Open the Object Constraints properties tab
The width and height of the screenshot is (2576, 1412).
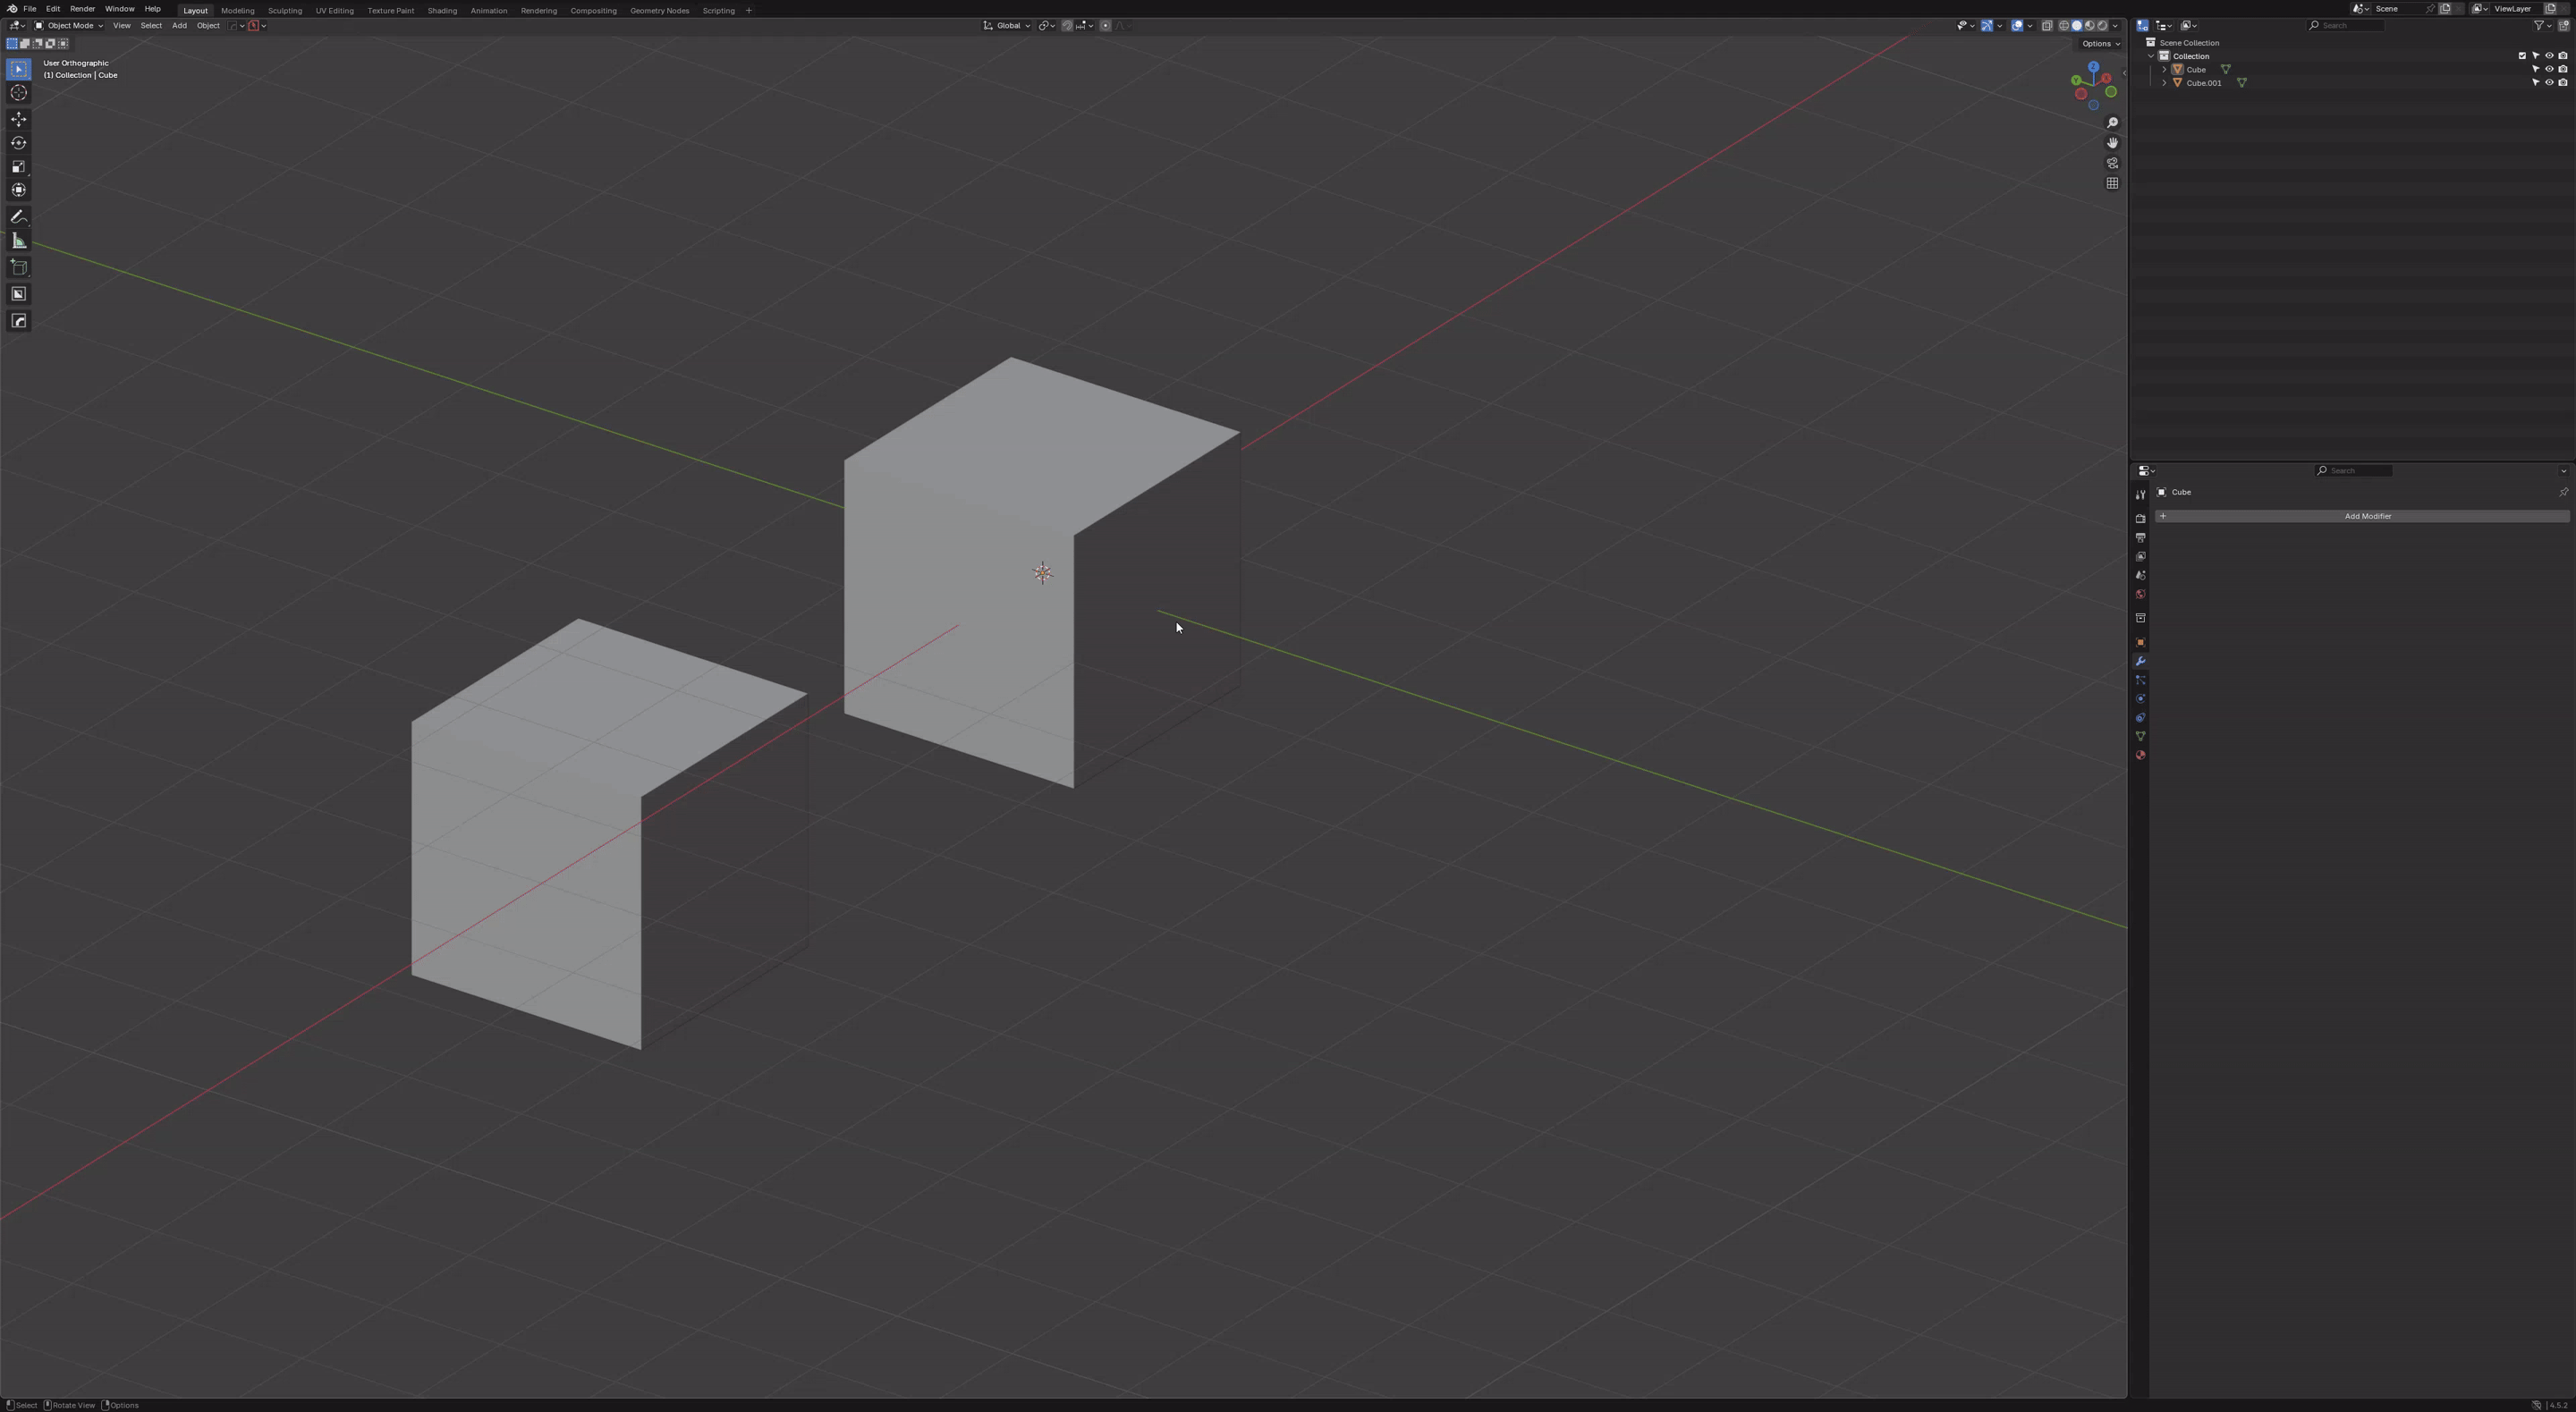(2140, 718)
